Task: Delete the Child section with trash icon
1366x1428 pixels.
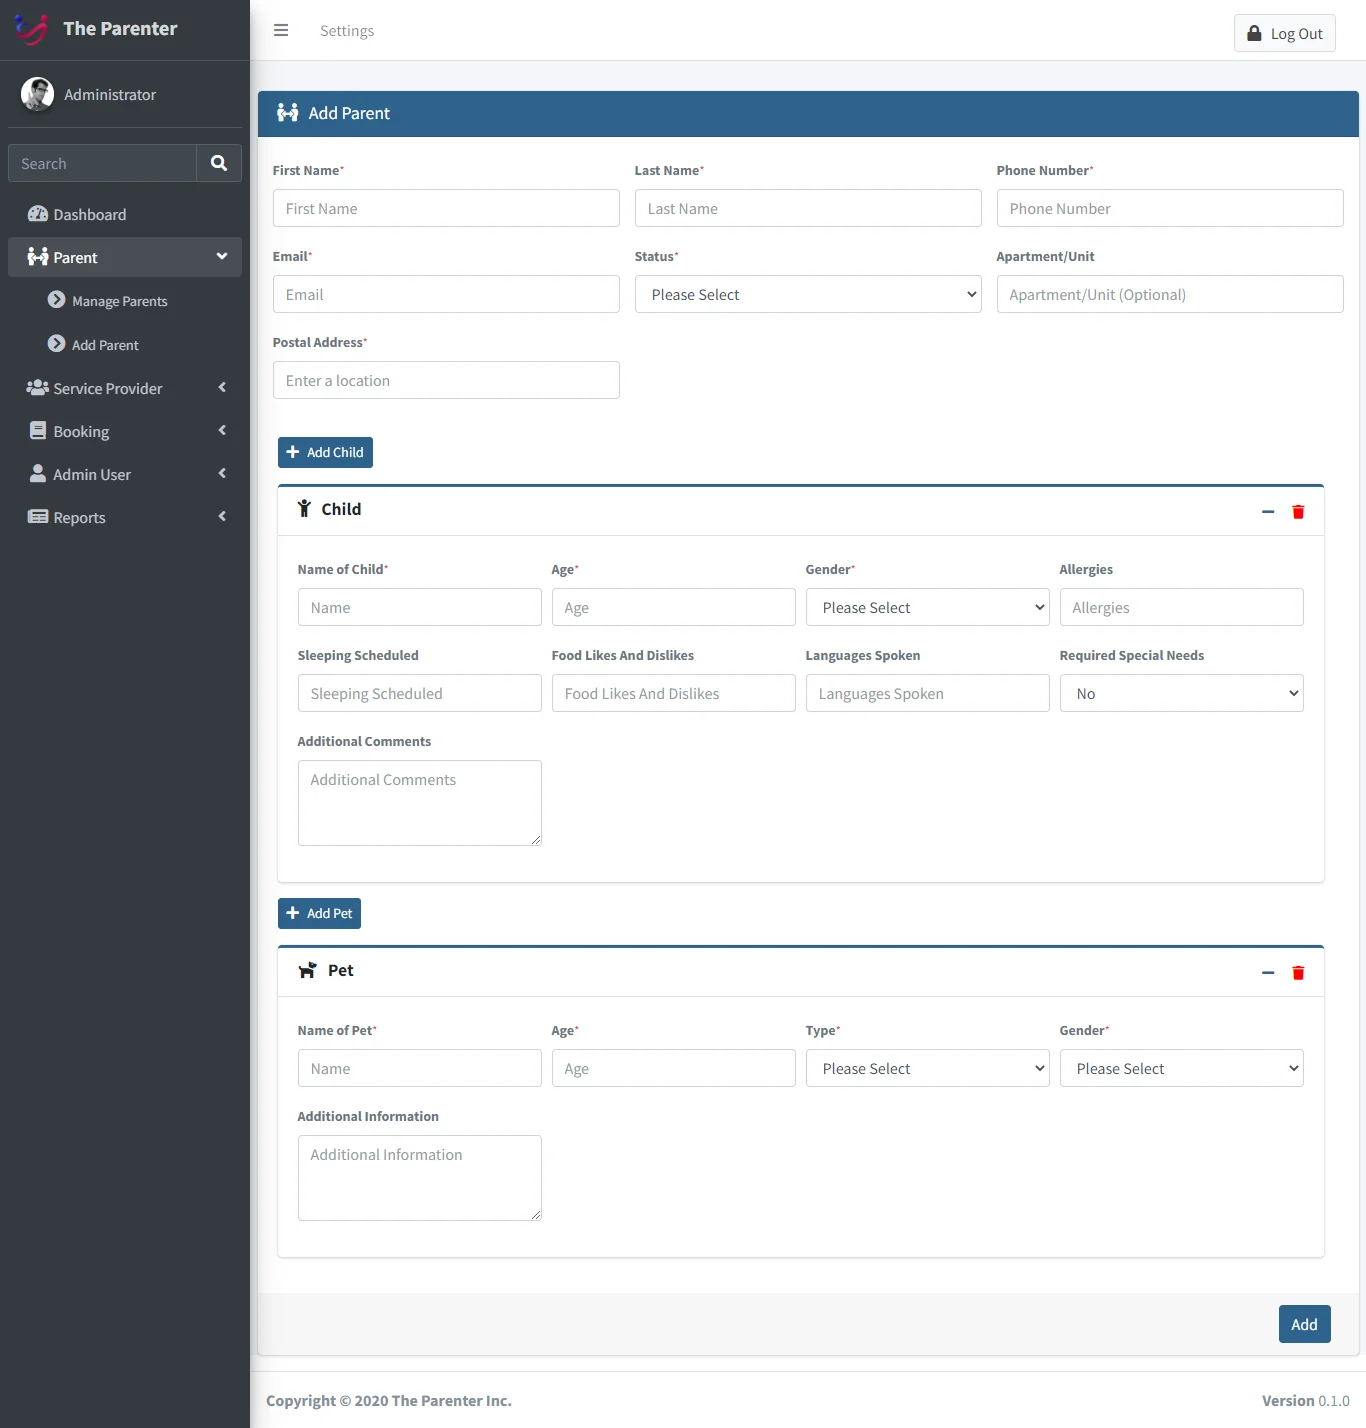Action: point(1298,512)
